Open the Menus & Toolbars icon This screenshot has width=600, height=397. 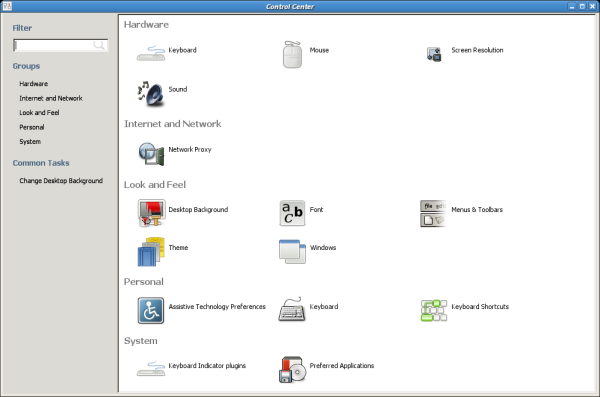click(x=434, y=213)
